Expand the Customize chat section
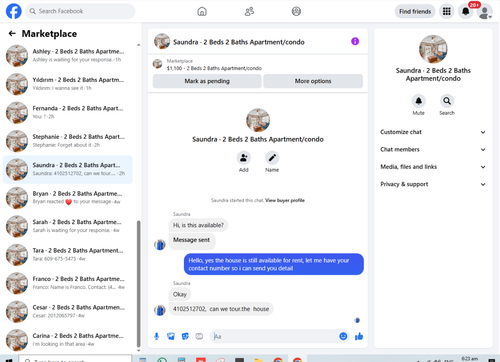Image resolution: width=500 pixels, height=362 pixels. (433, 132)
